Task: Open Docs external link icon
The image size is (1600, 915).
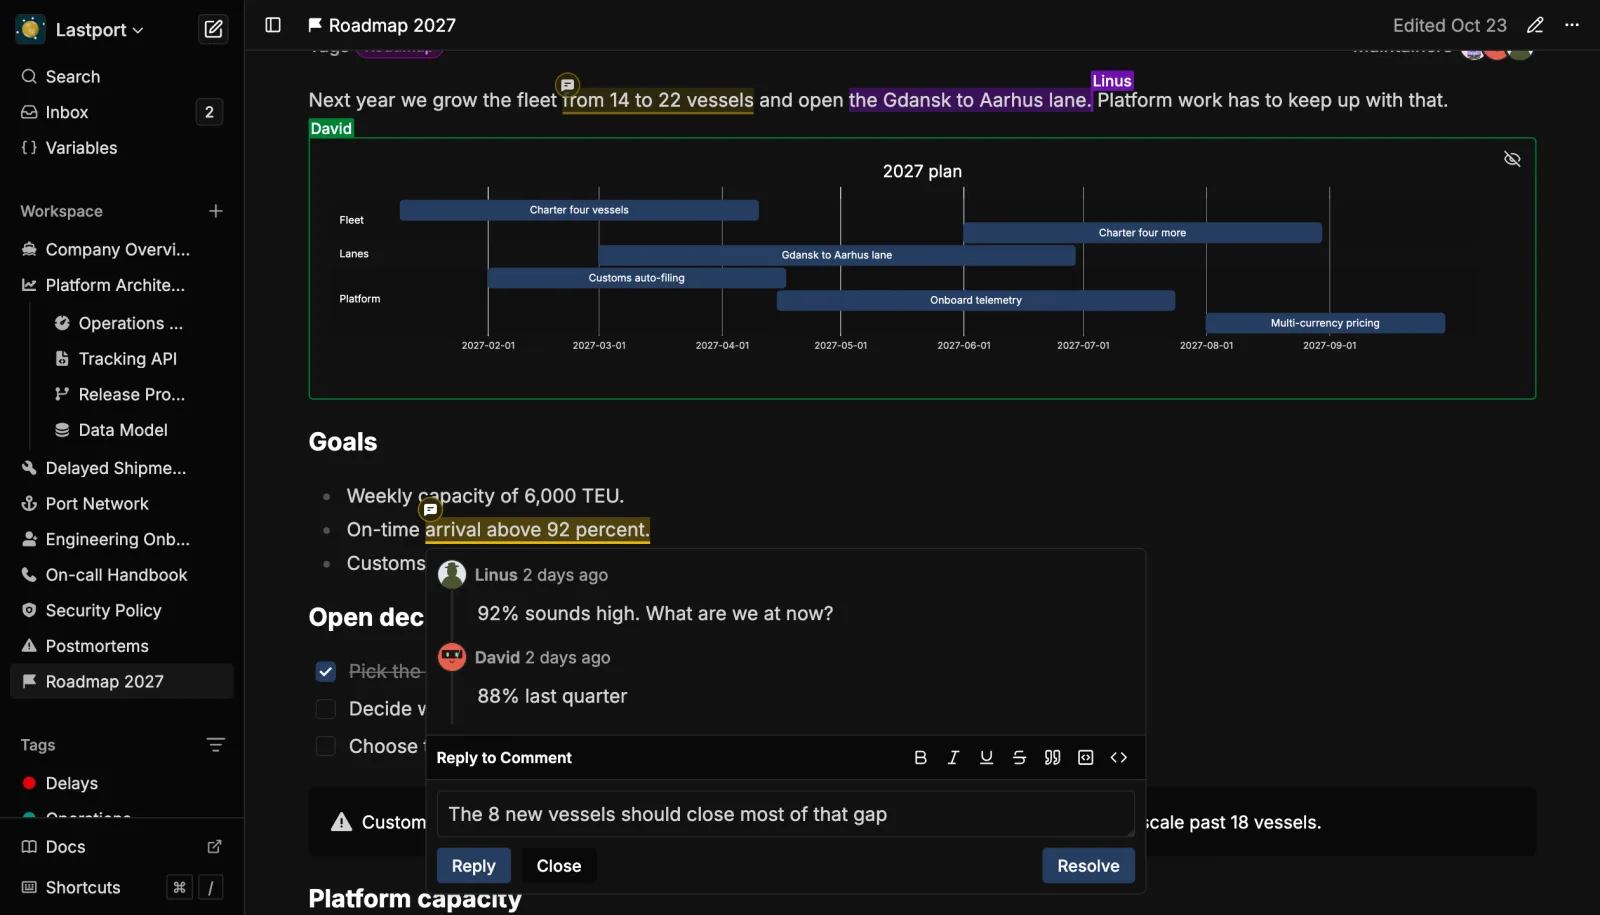Action: pos(214,846)
